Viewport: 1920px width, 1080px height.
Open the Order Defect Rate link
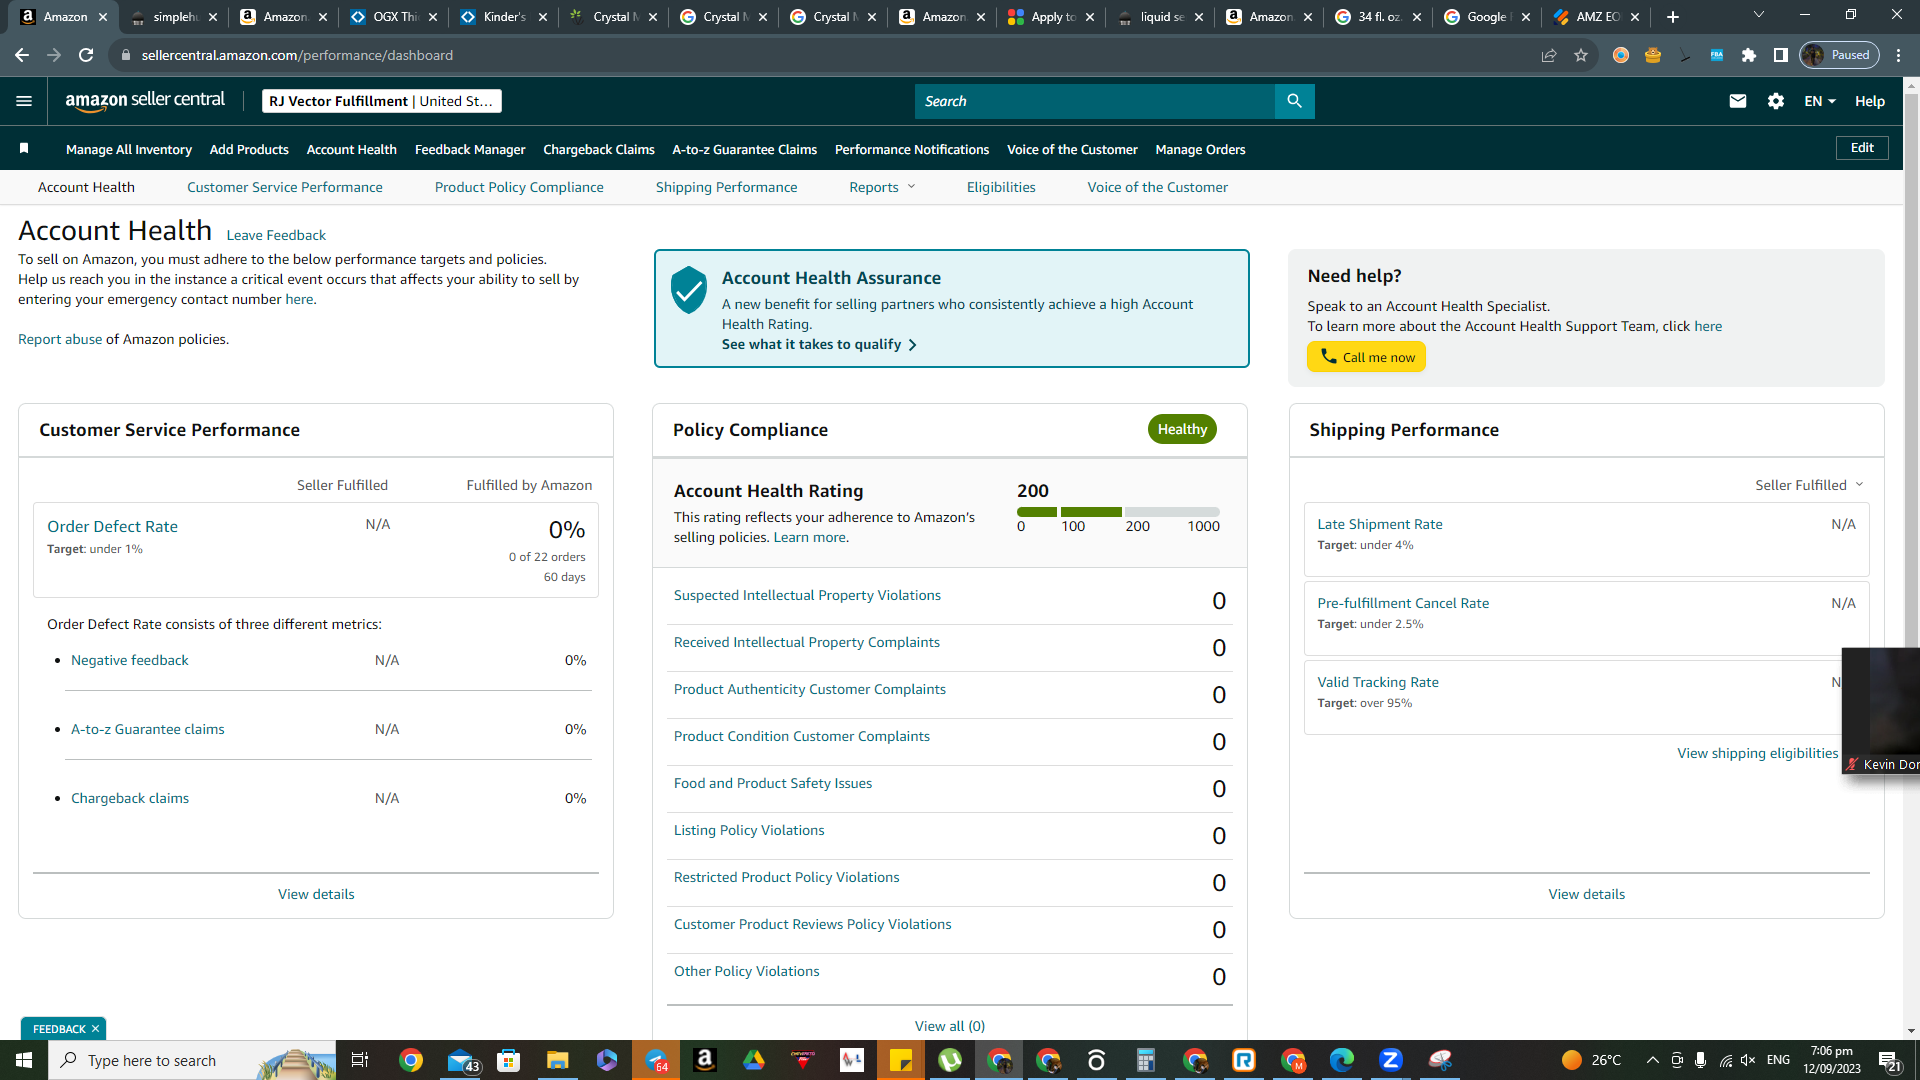pyautogui.click(x=112, y=526)
